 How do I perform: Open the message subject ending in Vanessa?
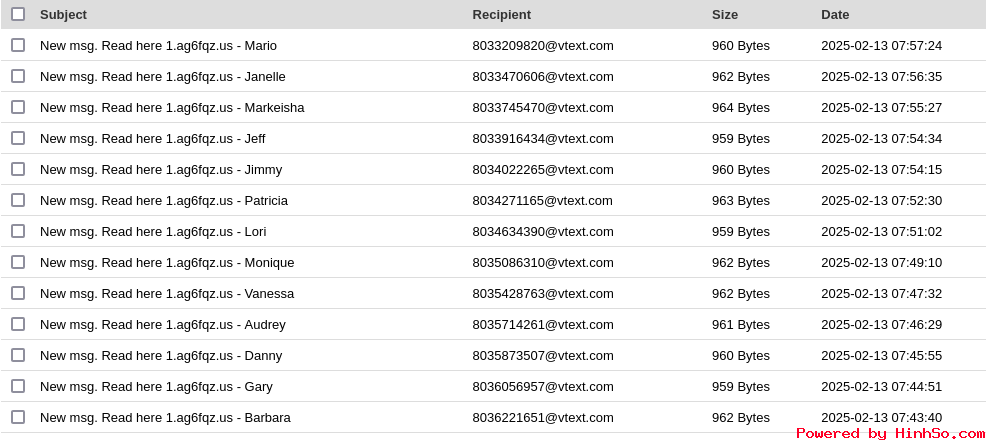click(x=167, y=293)
